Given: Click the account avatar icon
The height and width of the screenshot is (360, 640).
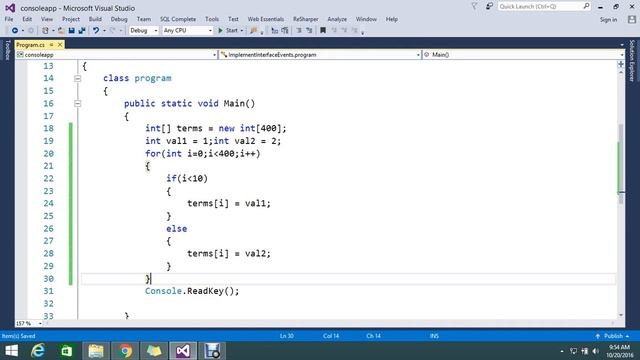Looking at the screenshot, I should click(x=632, y=19).
